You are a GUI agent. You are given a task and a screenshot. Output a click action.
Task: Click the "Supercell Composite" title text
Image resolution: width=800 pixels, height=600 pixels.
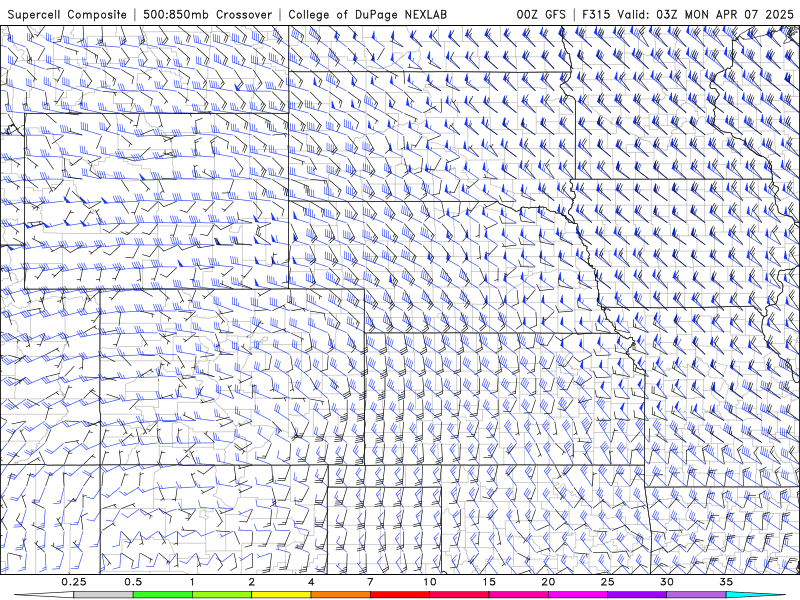pyautogui.click(x=67, y=15)
